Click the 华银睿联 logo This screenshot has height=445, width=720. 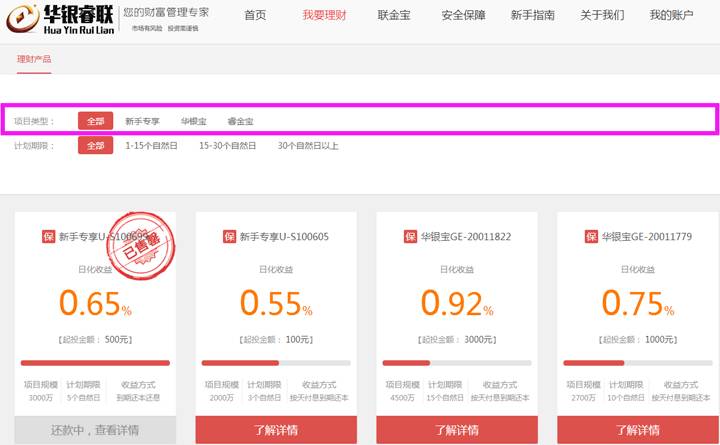pyautogui.click(x=60, y=19)
